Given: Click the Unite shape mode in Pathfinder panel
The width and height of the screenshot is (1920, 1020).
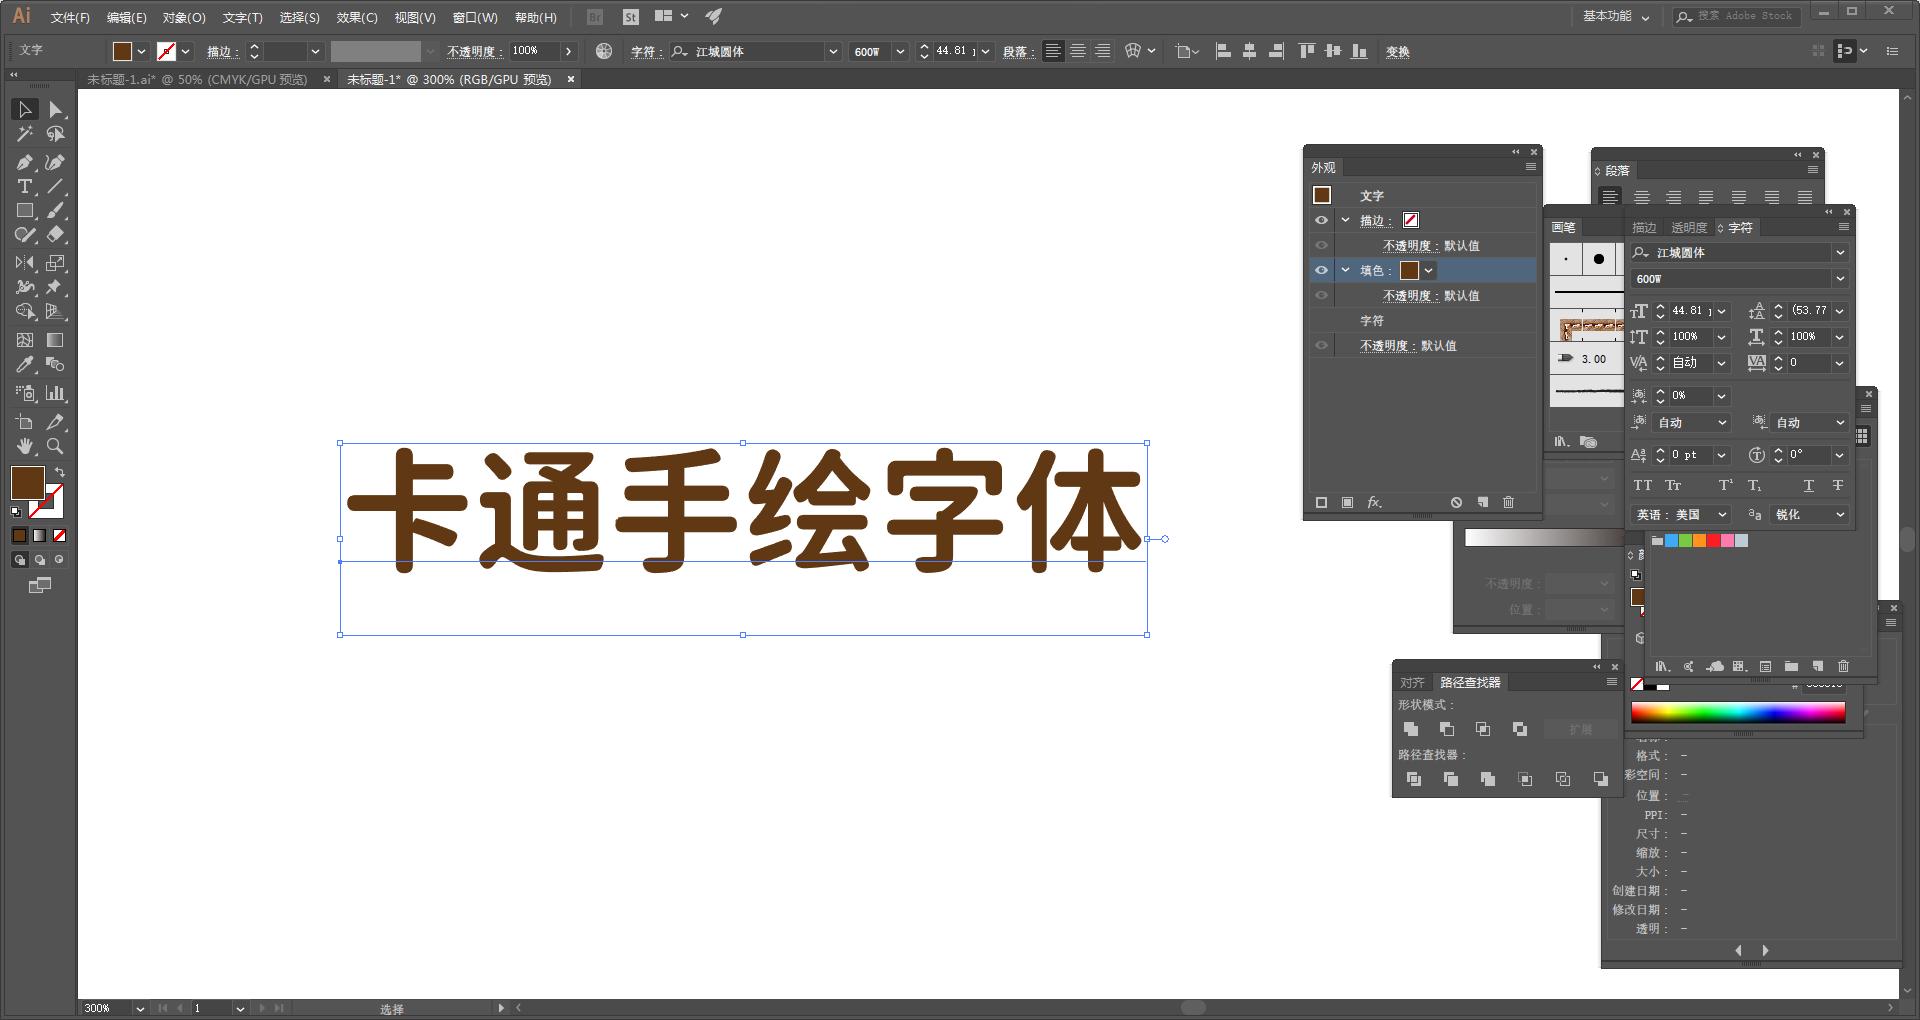Looking at the screenshot, I should 1412,729.
